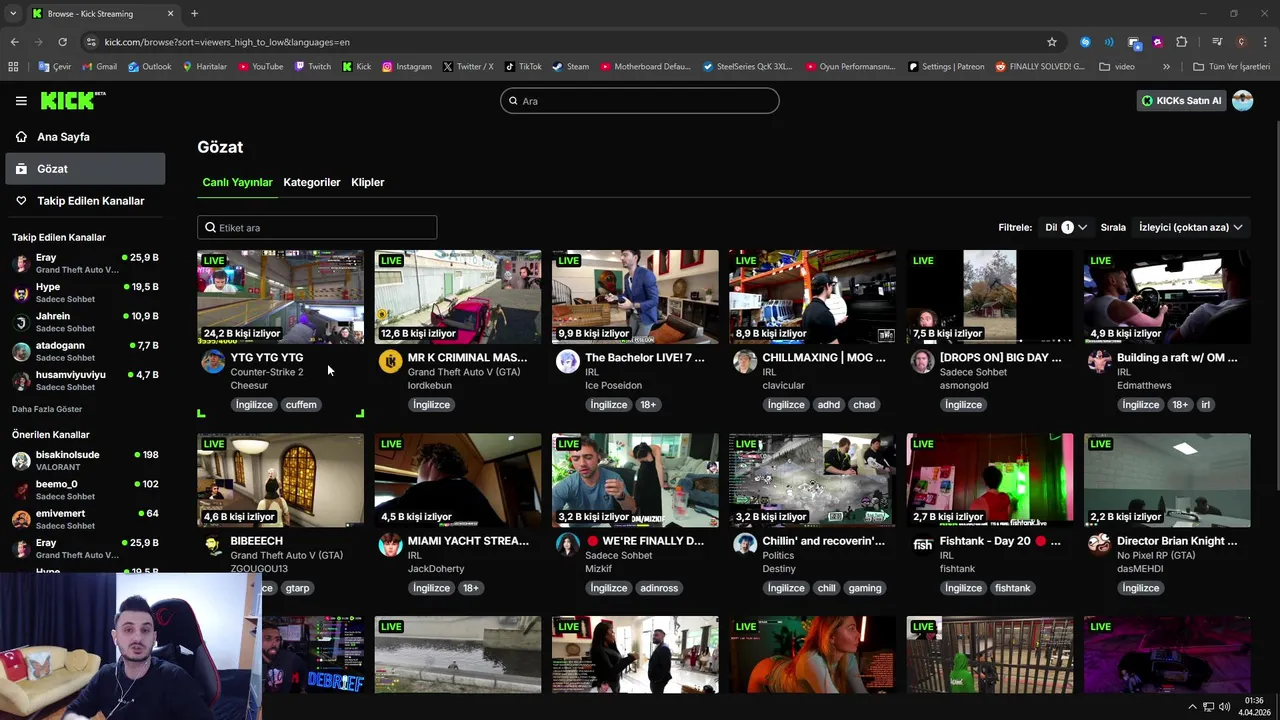Open the browser tab list dropdown arrow
The height and width of the screenshot is (720, 1280).
click(x=13, y=14)
